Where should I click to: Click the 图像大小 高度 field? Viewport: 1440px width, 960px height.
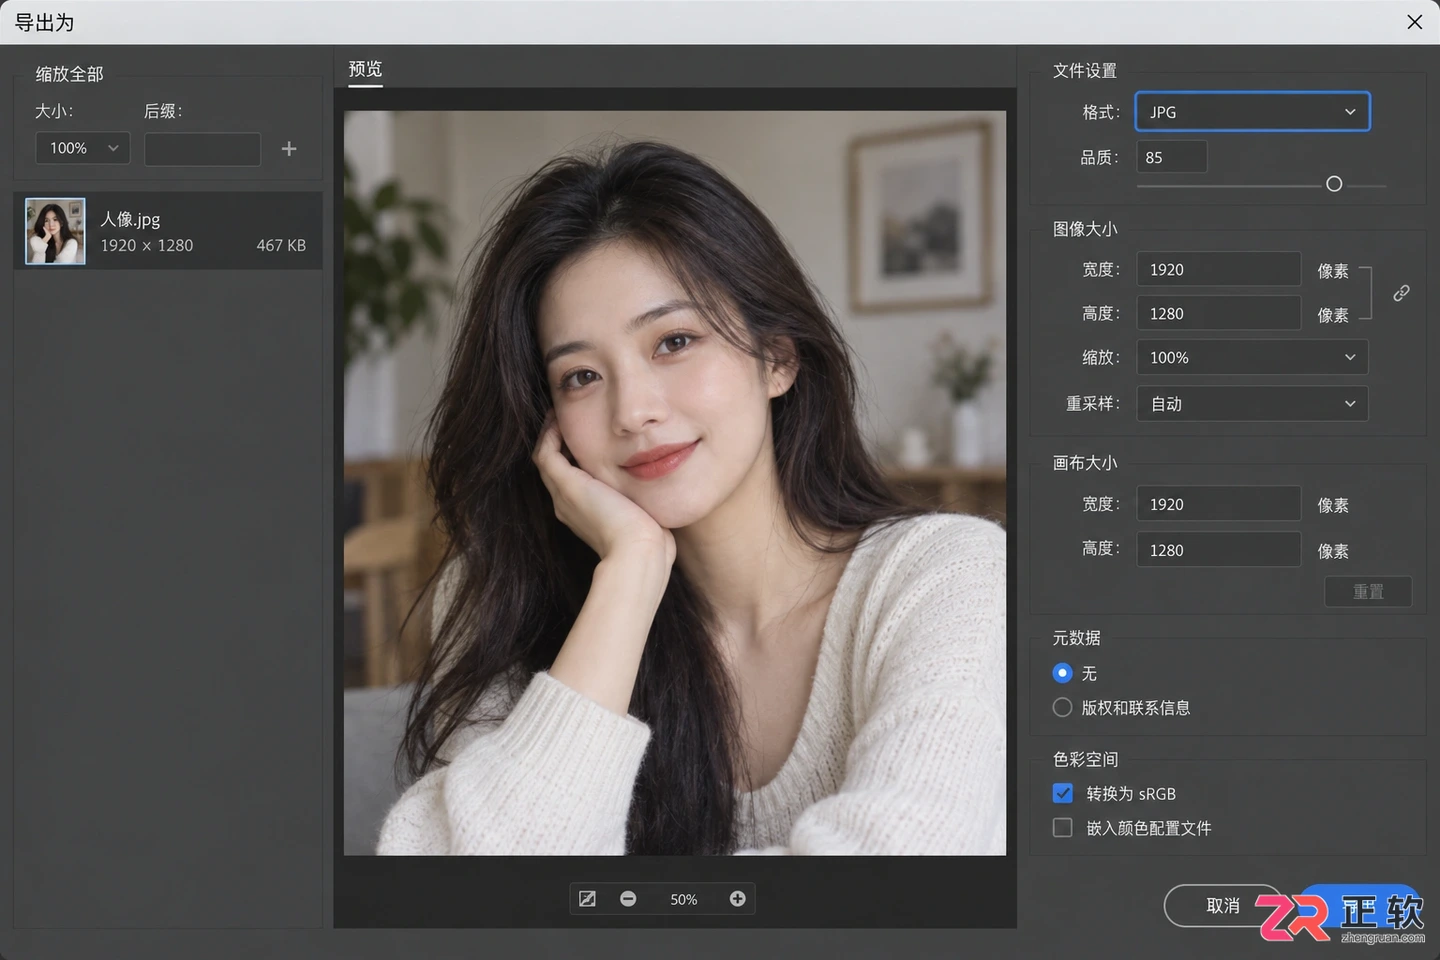pos(1219,314)
